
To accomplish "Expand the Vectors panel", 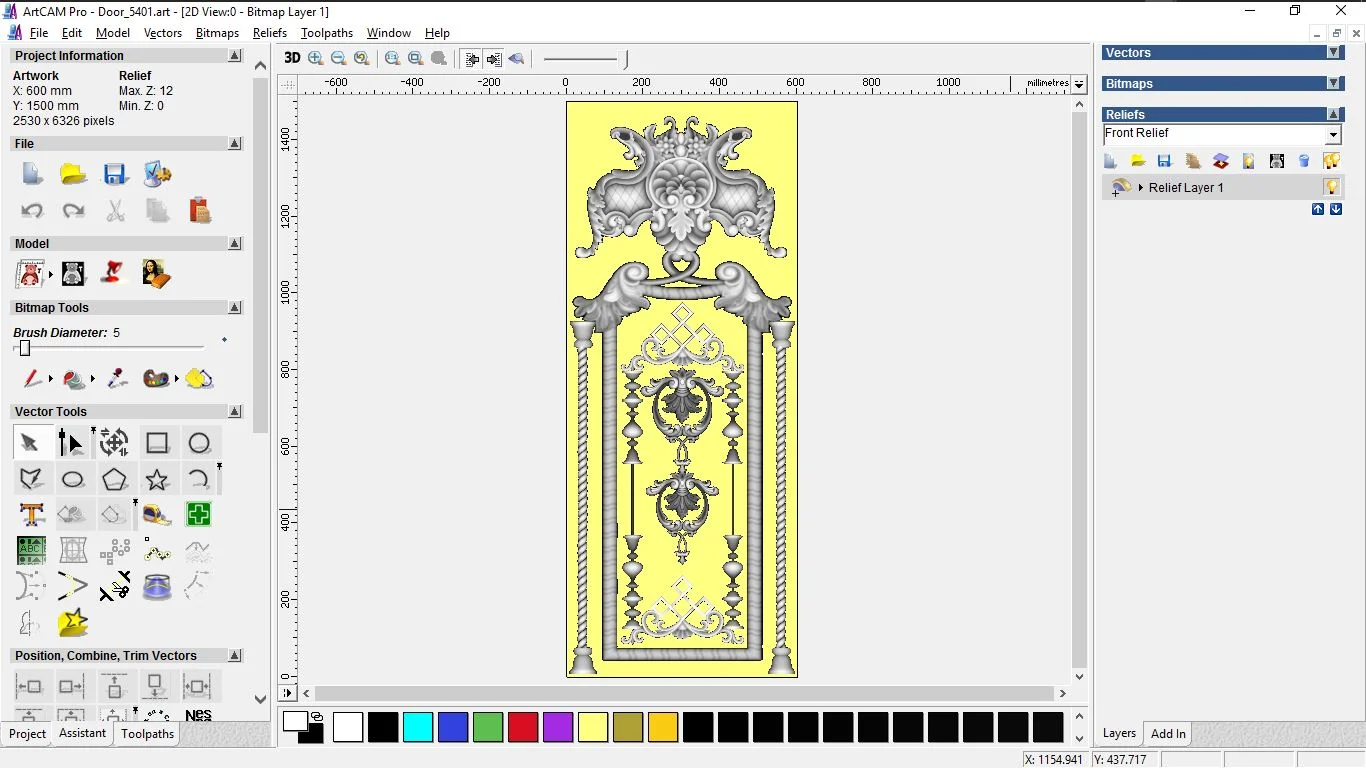I will (x=1333, y=53).
